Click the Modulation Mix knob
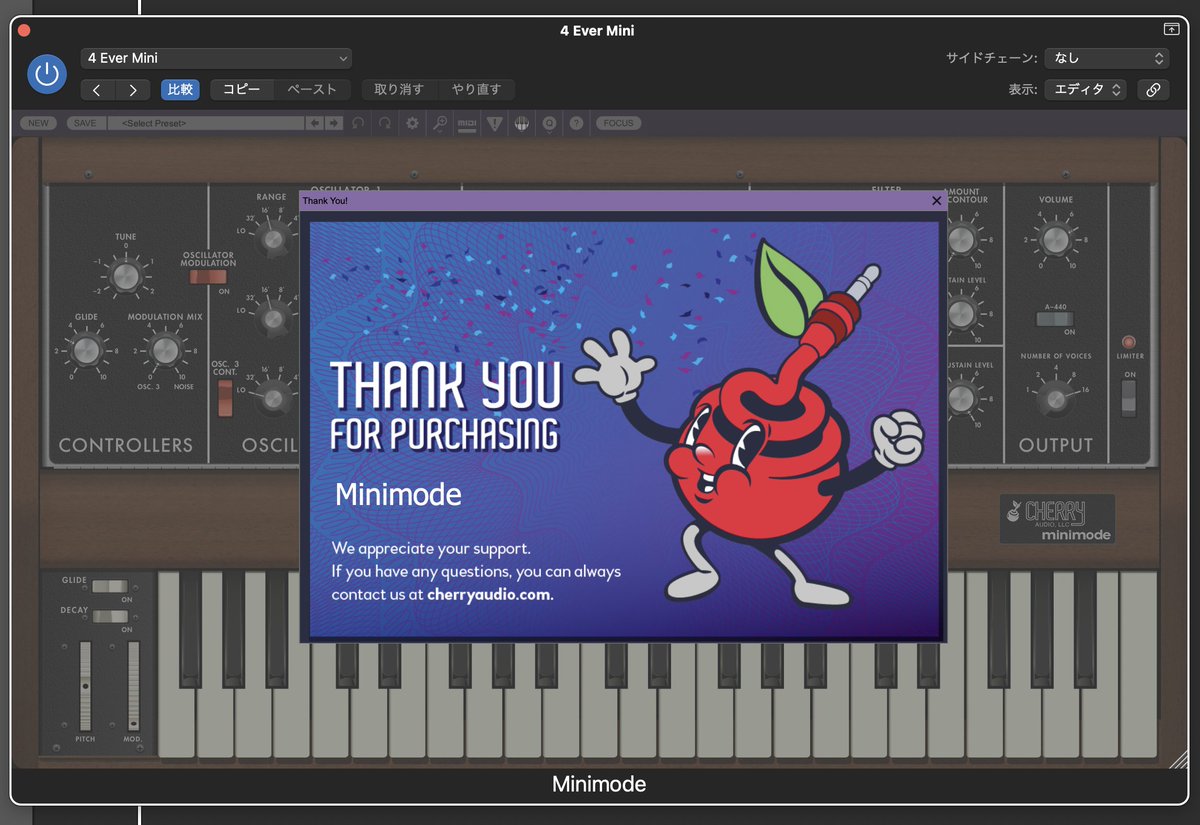1200x825 pixels. tap(165, 350)
